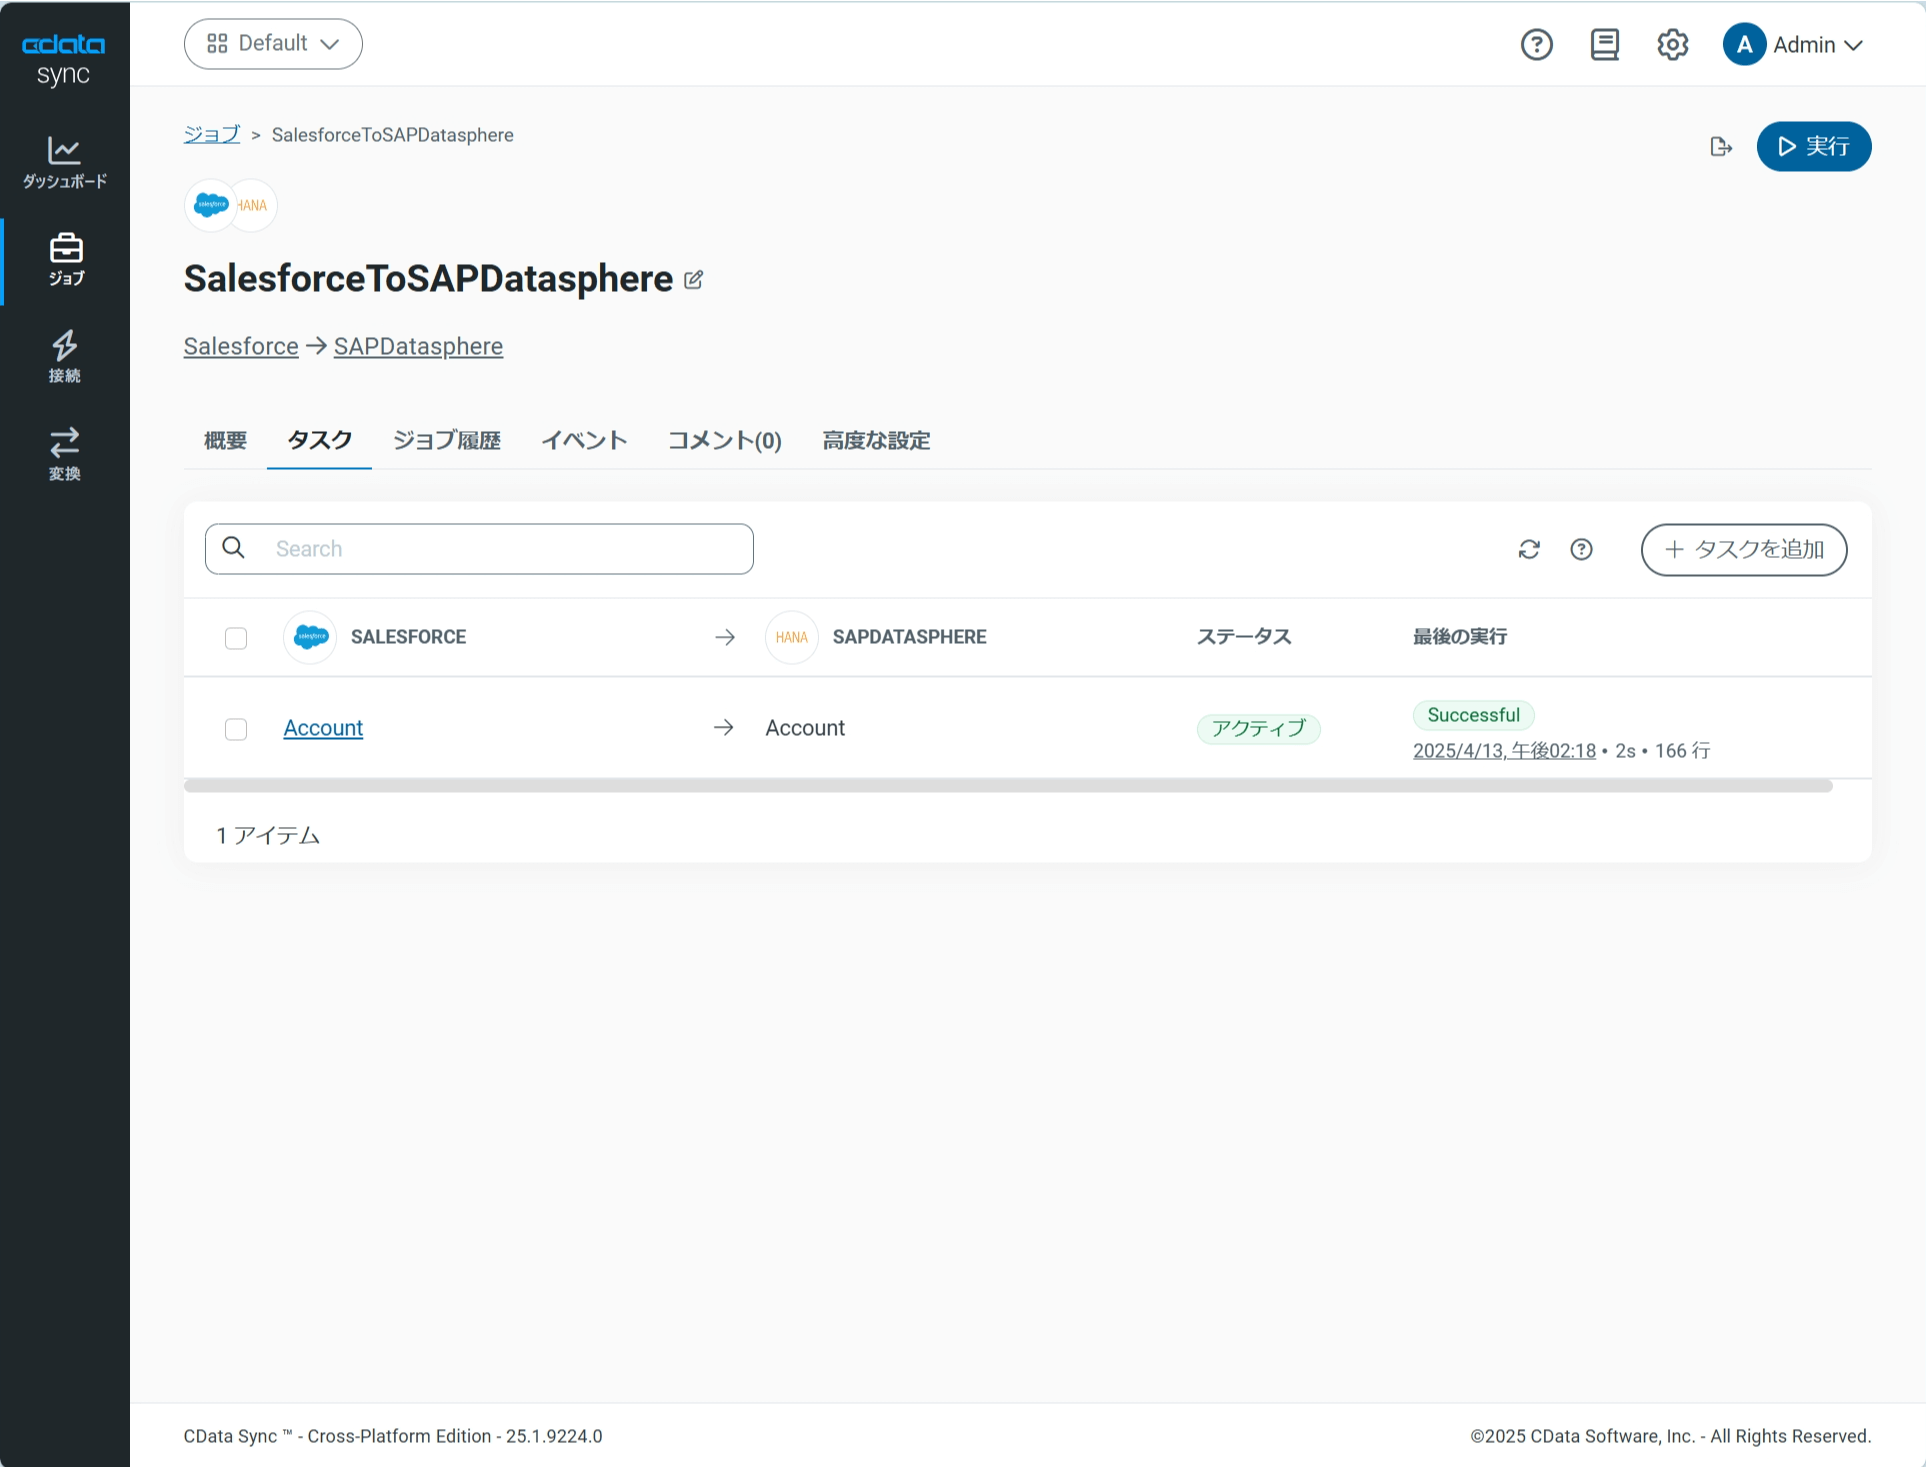Viewport: 1926px width, 1467px height.
Task: Check the Account task row checkbox
Action: (x=236, y=729)
